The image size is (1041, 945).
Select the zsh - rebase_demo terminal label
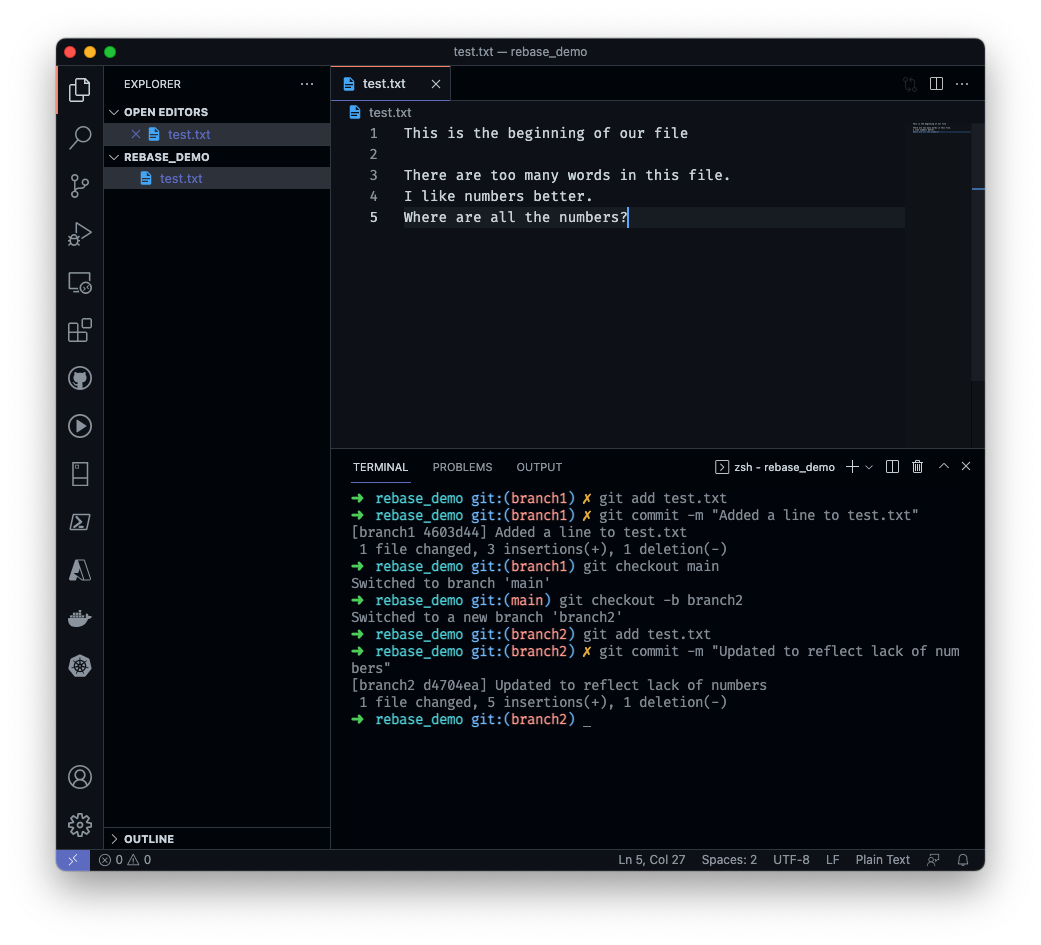[x=775, y=467]
